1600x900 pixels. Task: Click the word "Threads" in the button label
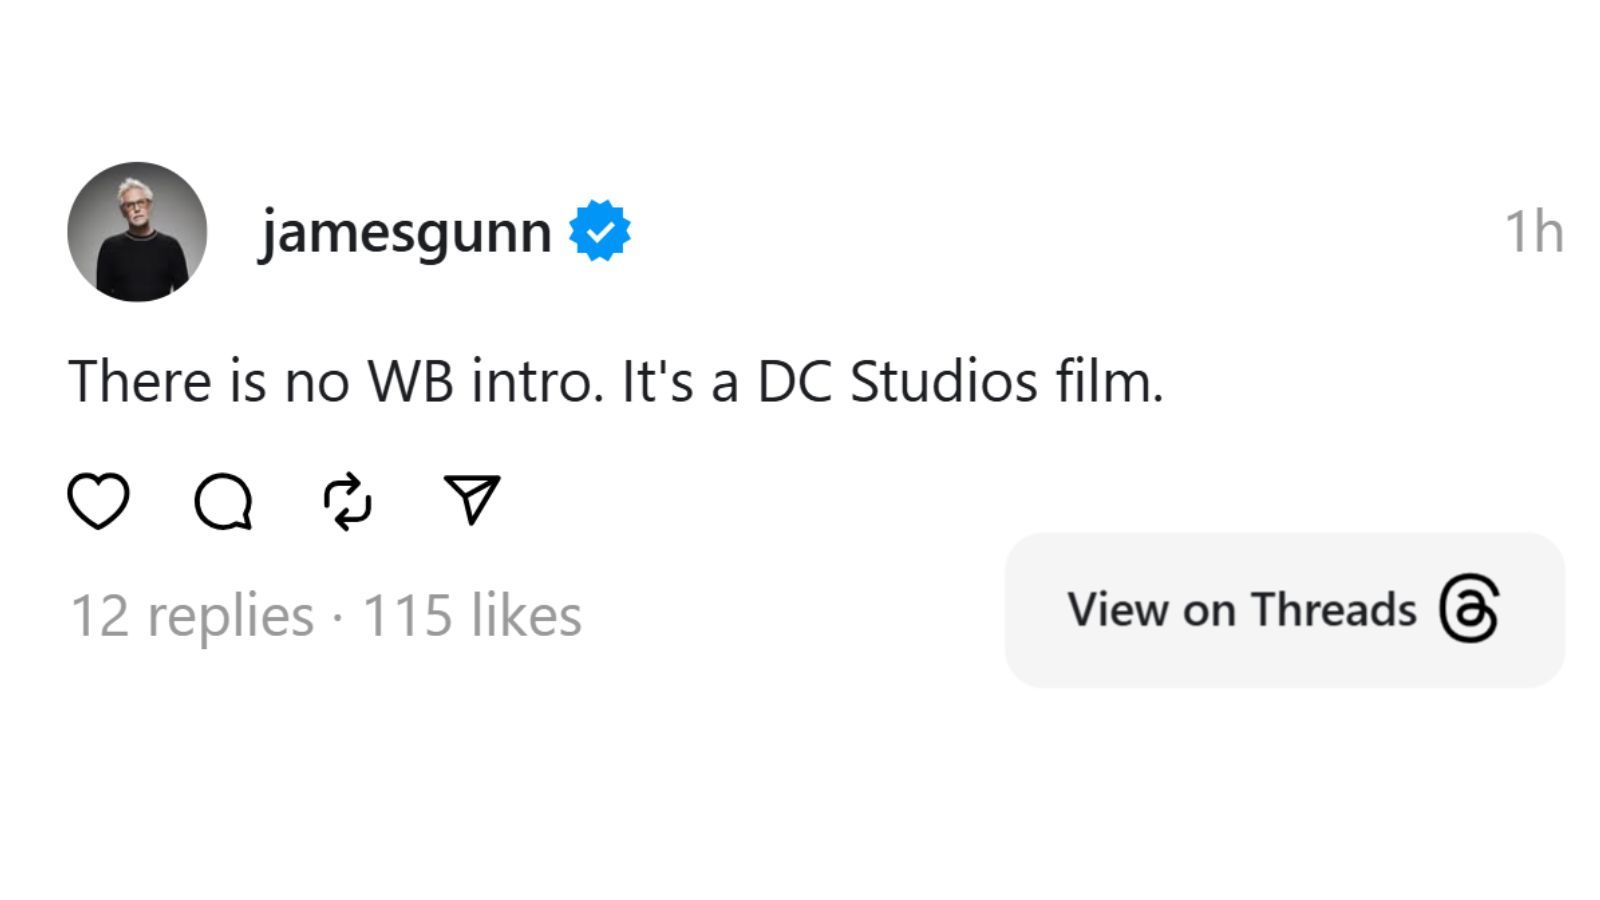[1333, 609]
